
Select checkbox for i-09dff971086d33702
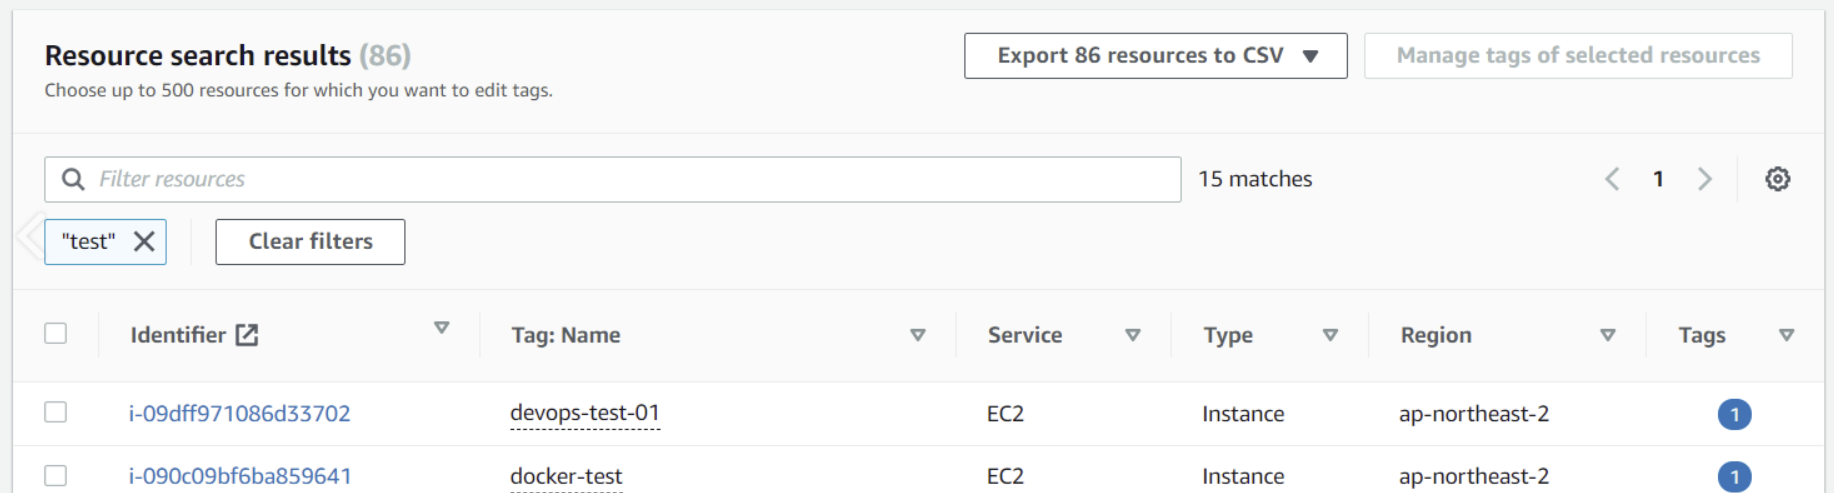[x=56, y=412]
